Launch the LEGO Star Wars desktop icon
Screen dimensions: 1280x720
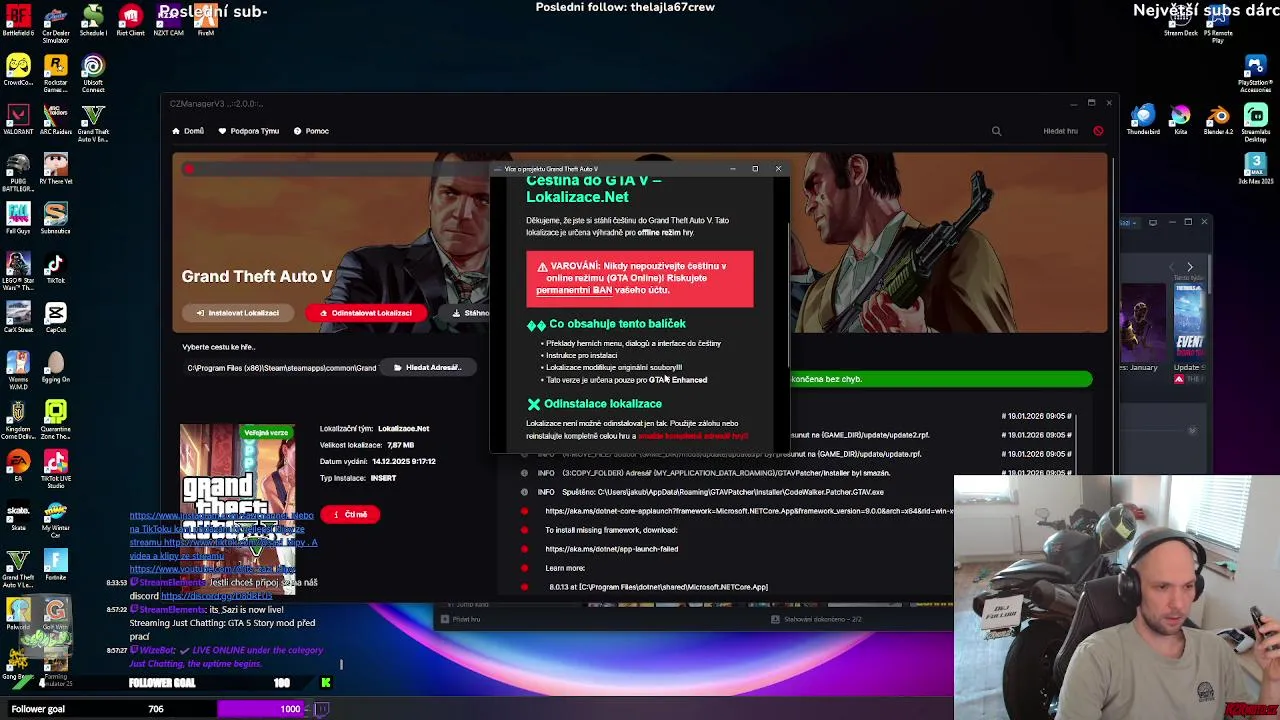coord(18,270)
